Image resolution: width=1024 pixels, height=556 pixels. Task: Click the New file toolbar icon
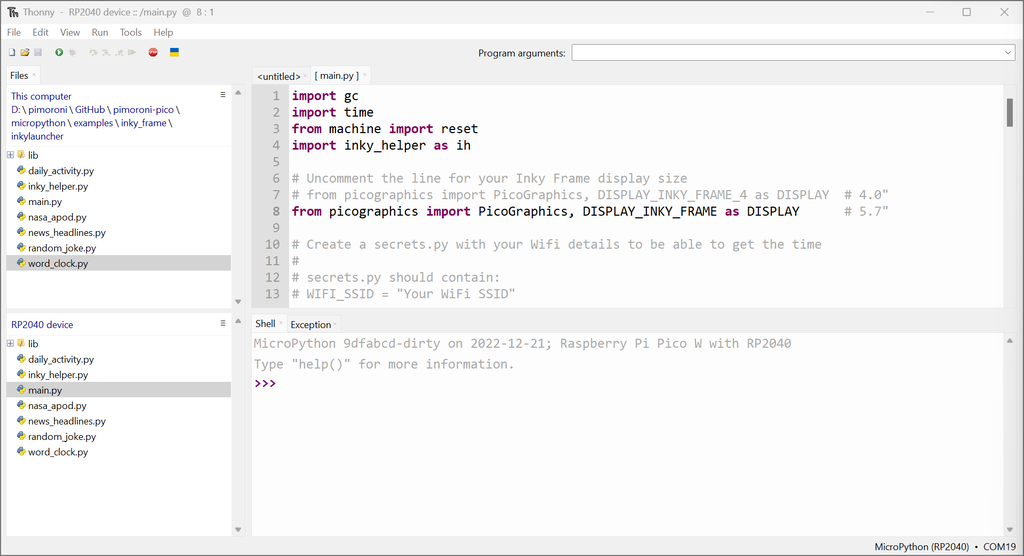(12, 52)
